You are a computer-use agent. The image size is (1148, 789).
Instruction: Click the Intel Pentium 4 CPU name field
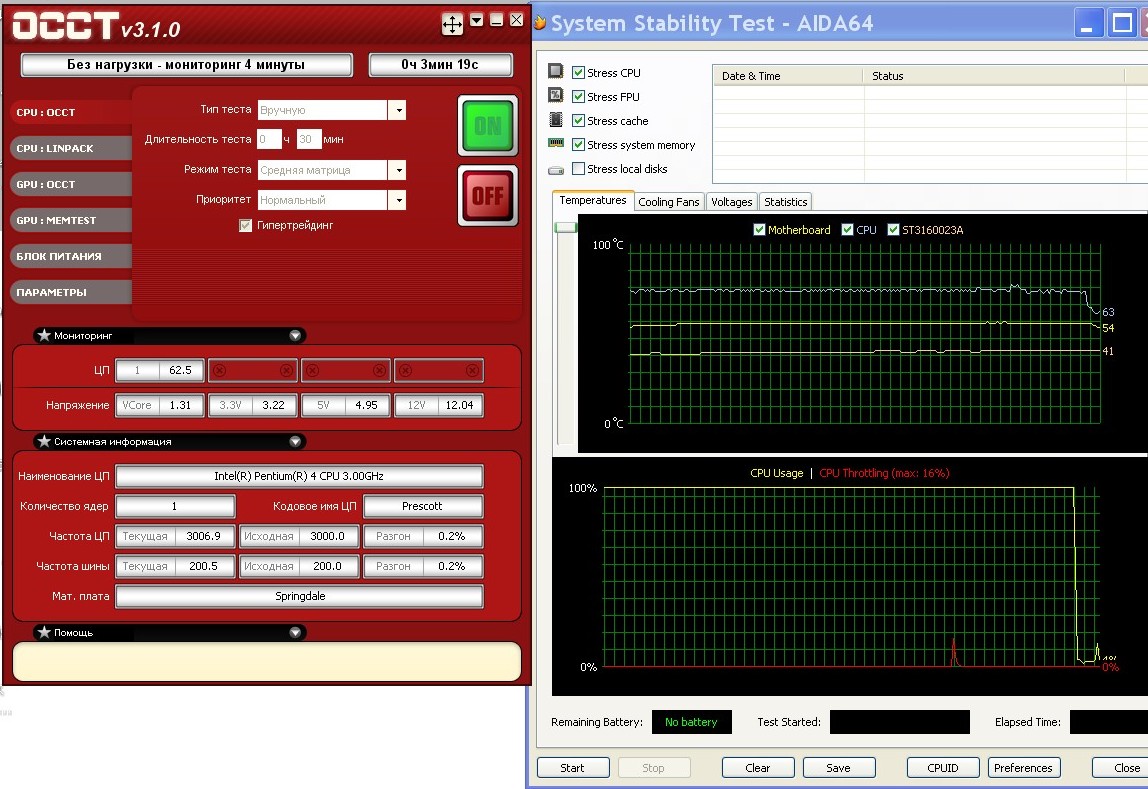[299, 476]
